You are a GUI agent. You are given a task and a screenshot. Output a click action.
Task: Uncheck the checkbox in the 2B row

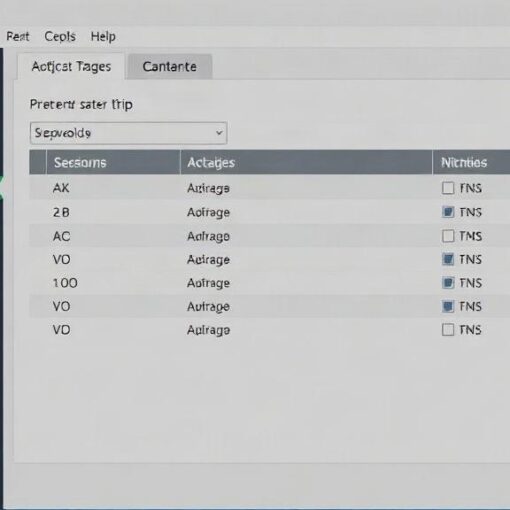[x=448, y=212]
